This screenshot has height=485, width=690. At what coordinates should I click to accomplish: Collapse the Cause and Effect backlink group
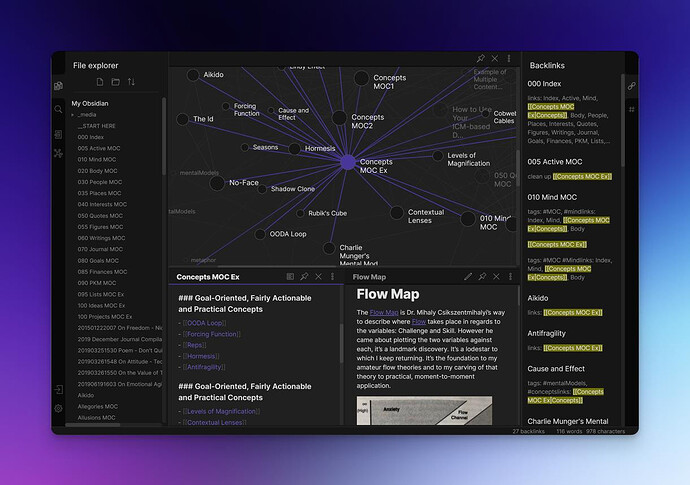point(556,369)
